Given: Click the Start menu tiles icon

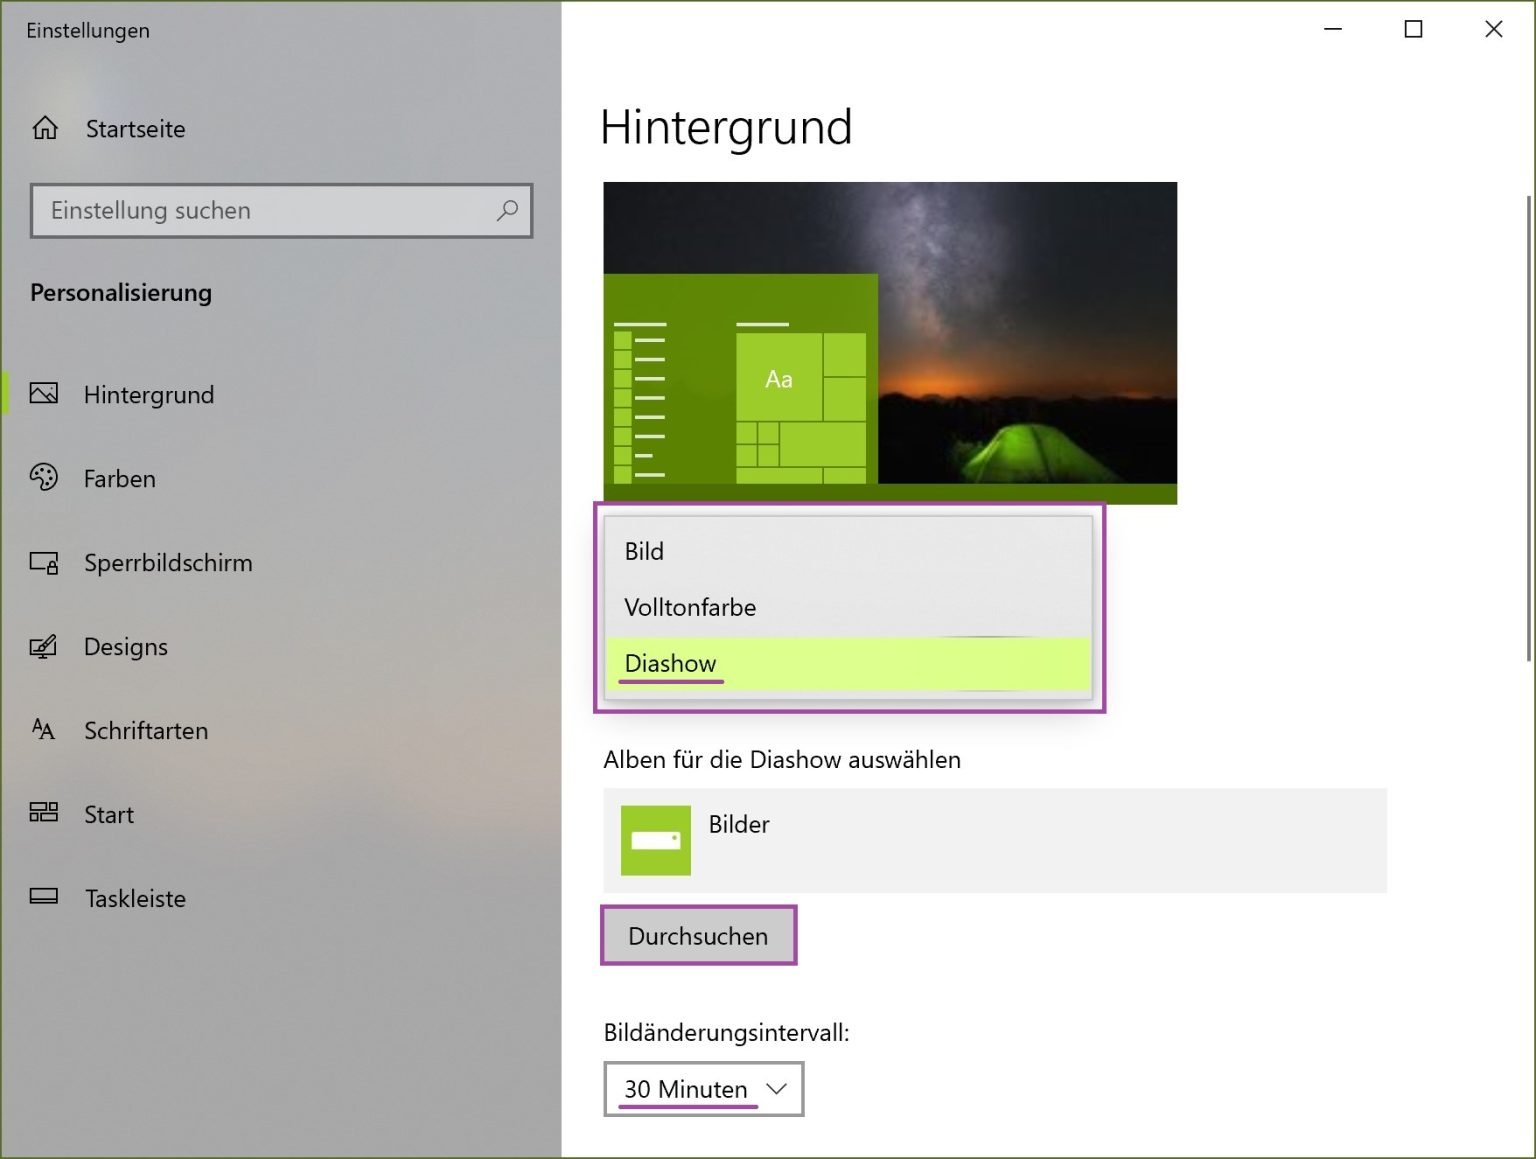Looking at the screenshot, I should (44, 814).
